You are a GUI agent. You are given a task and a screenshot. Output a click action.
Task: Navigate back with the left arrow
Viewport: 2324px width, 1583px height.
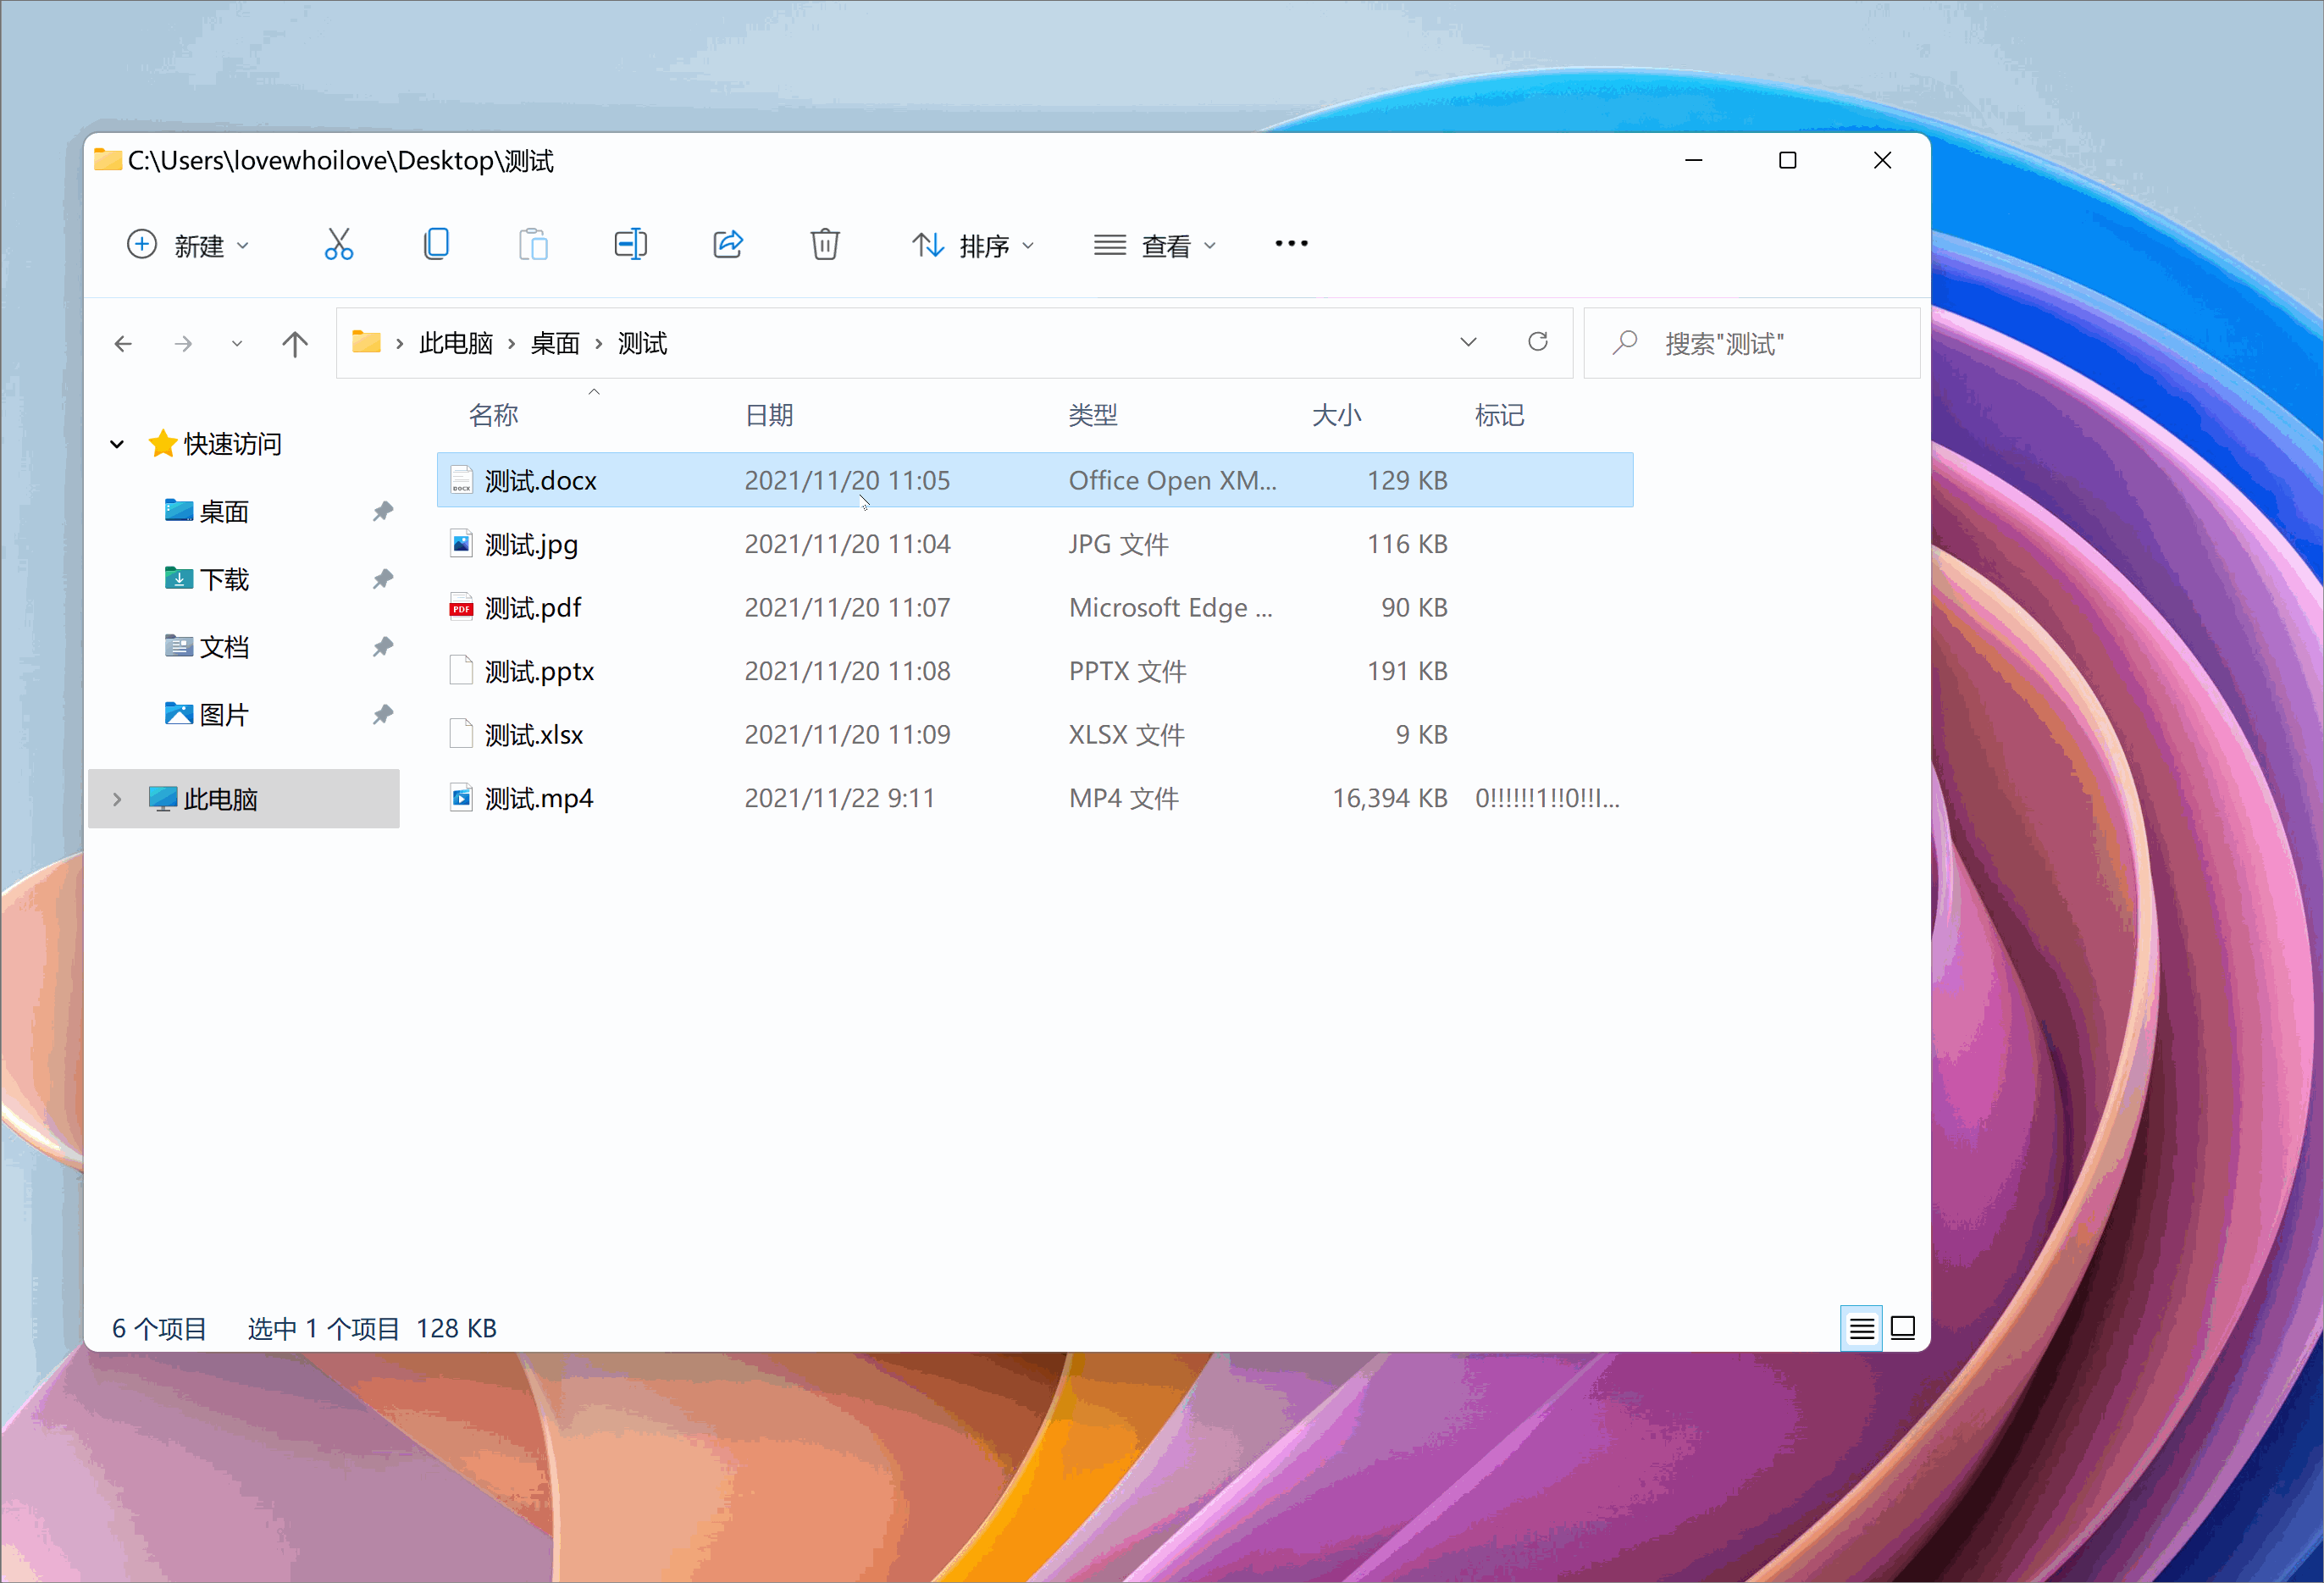pyautogui.click(x=123, y=344)
